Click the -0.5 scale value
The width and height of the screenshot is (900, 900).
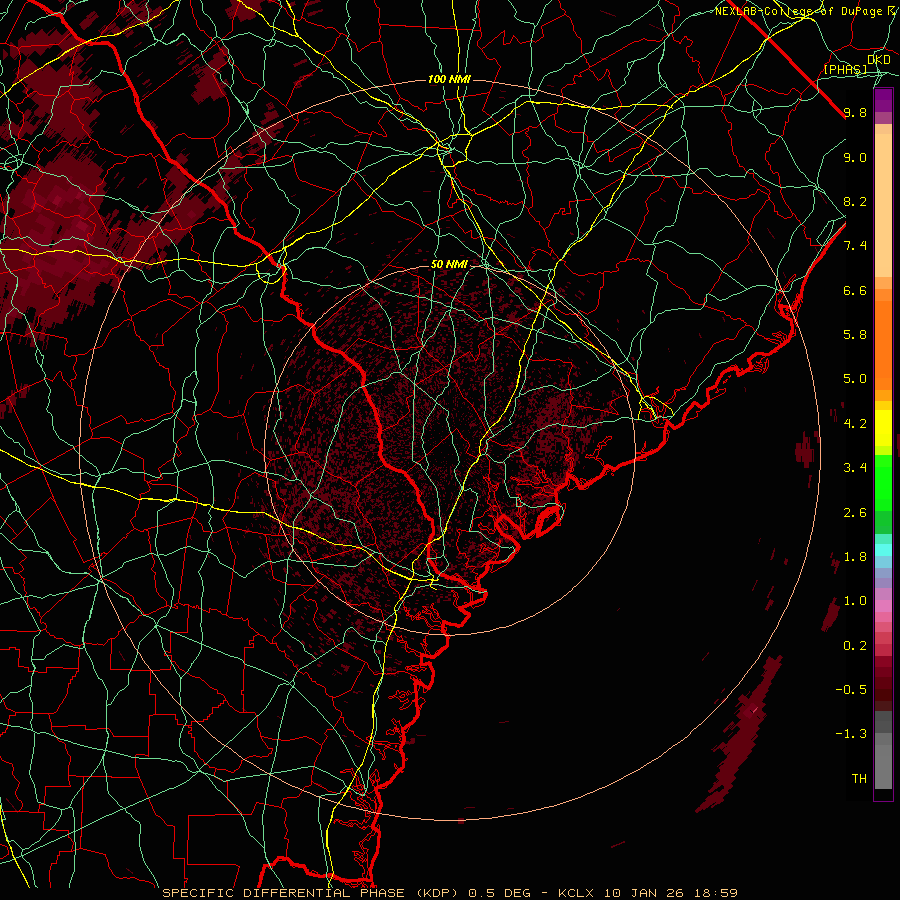[x=851, y=690]
